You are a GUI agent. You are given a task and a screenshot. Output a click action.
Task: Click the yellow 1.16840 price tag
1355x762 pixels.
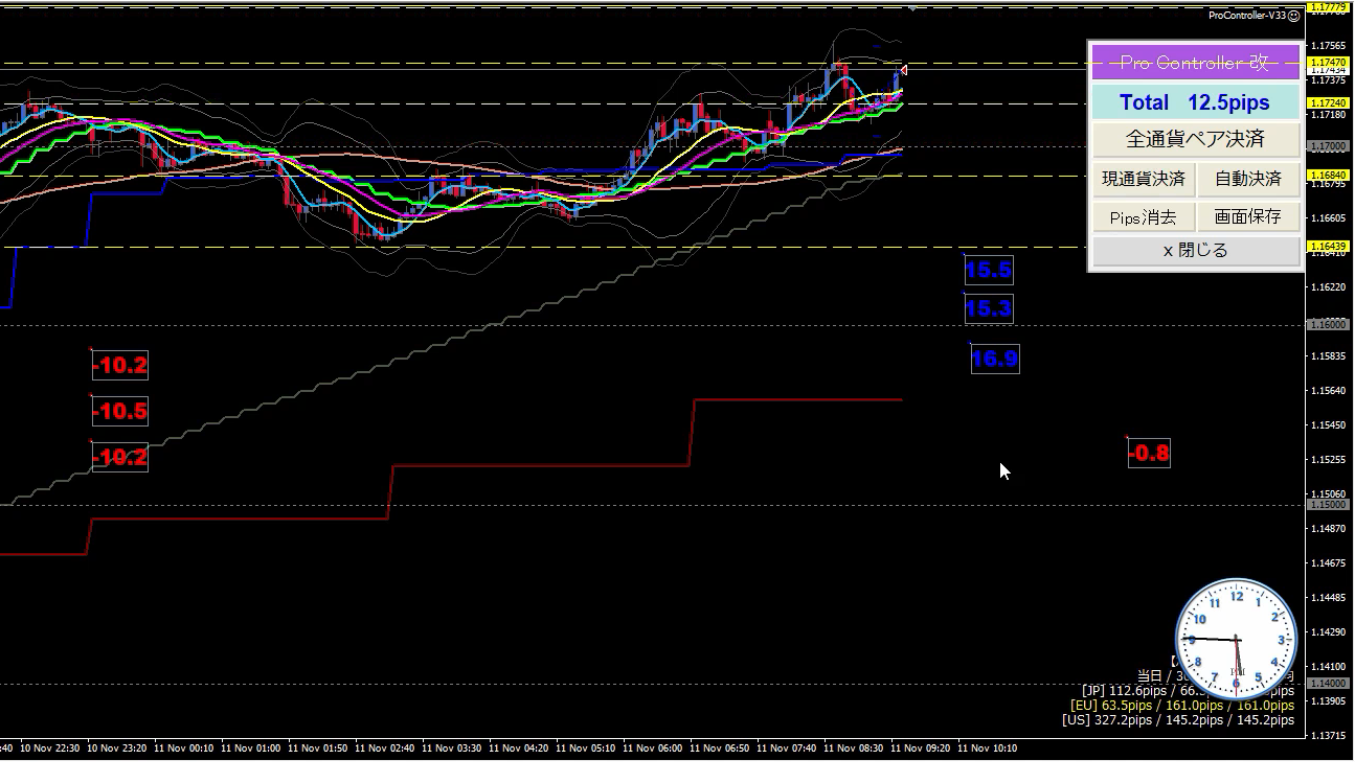pos(1330,175)
